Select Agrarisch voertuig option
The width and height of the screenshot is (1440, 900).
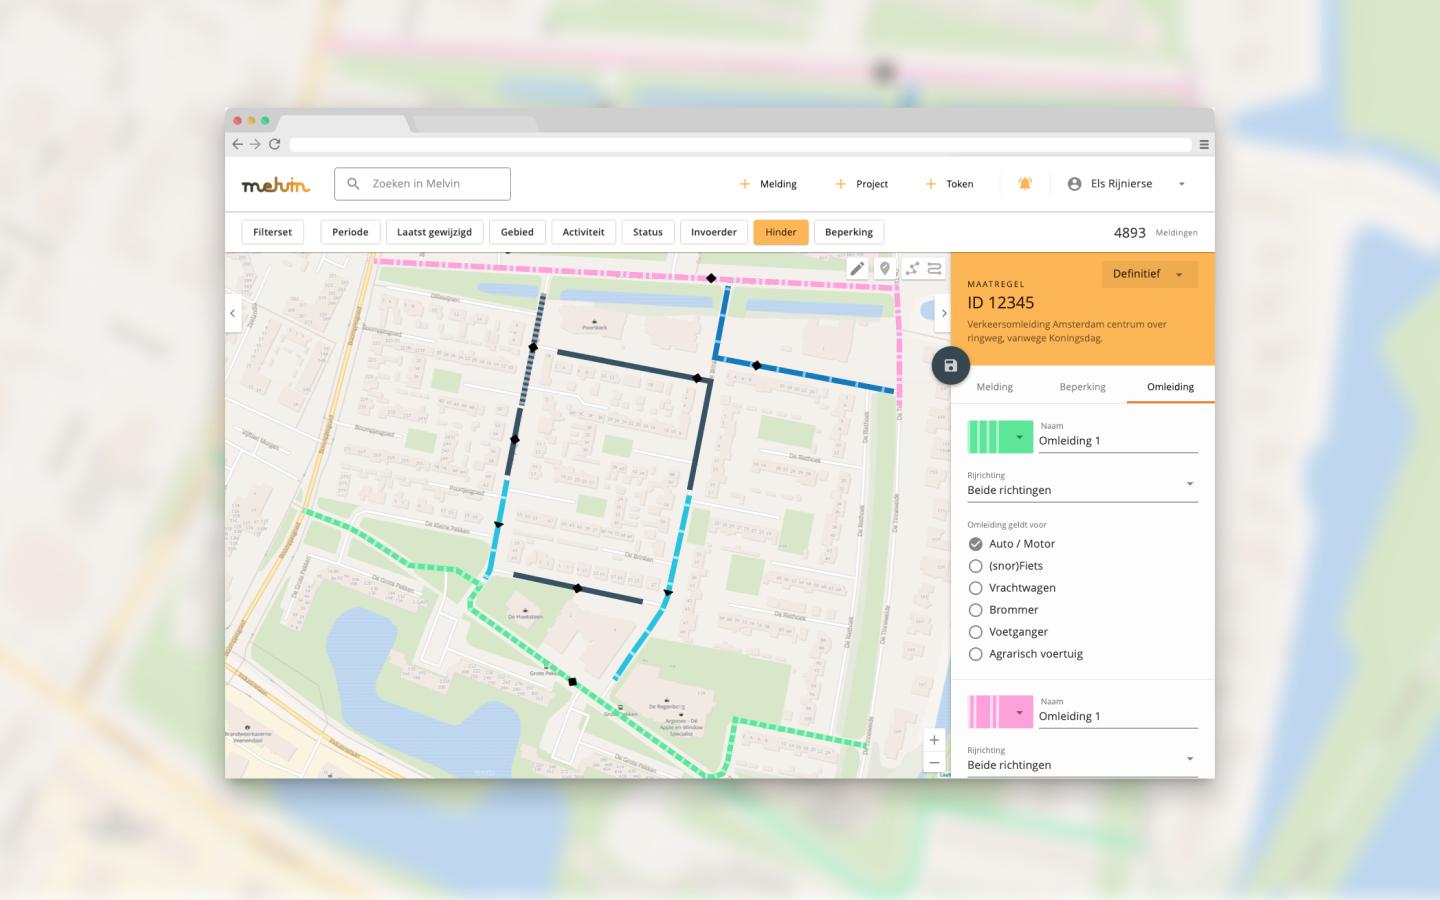[975, 654]
